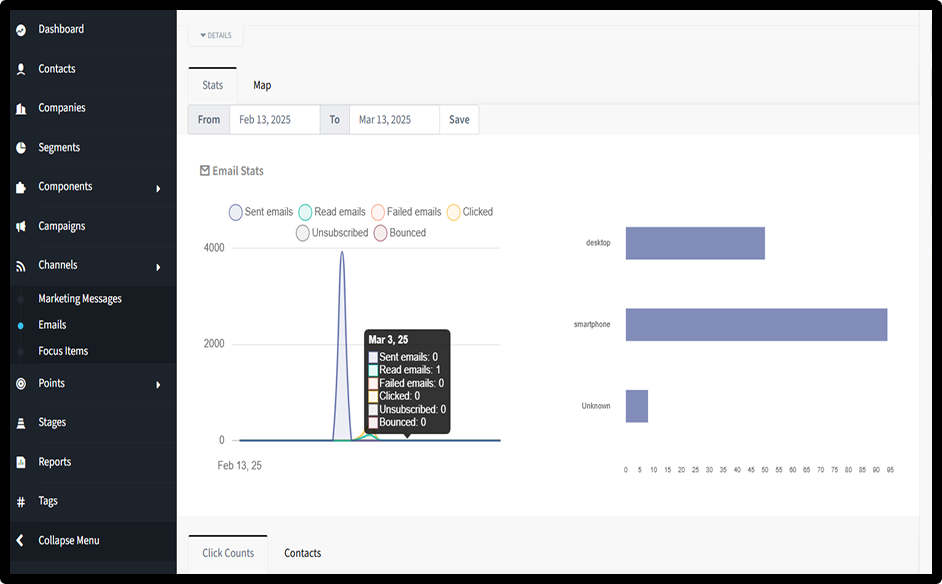This screenshot has height=584, width=942.
Task: Click the Companies building icon
Action: pos(21,108)
